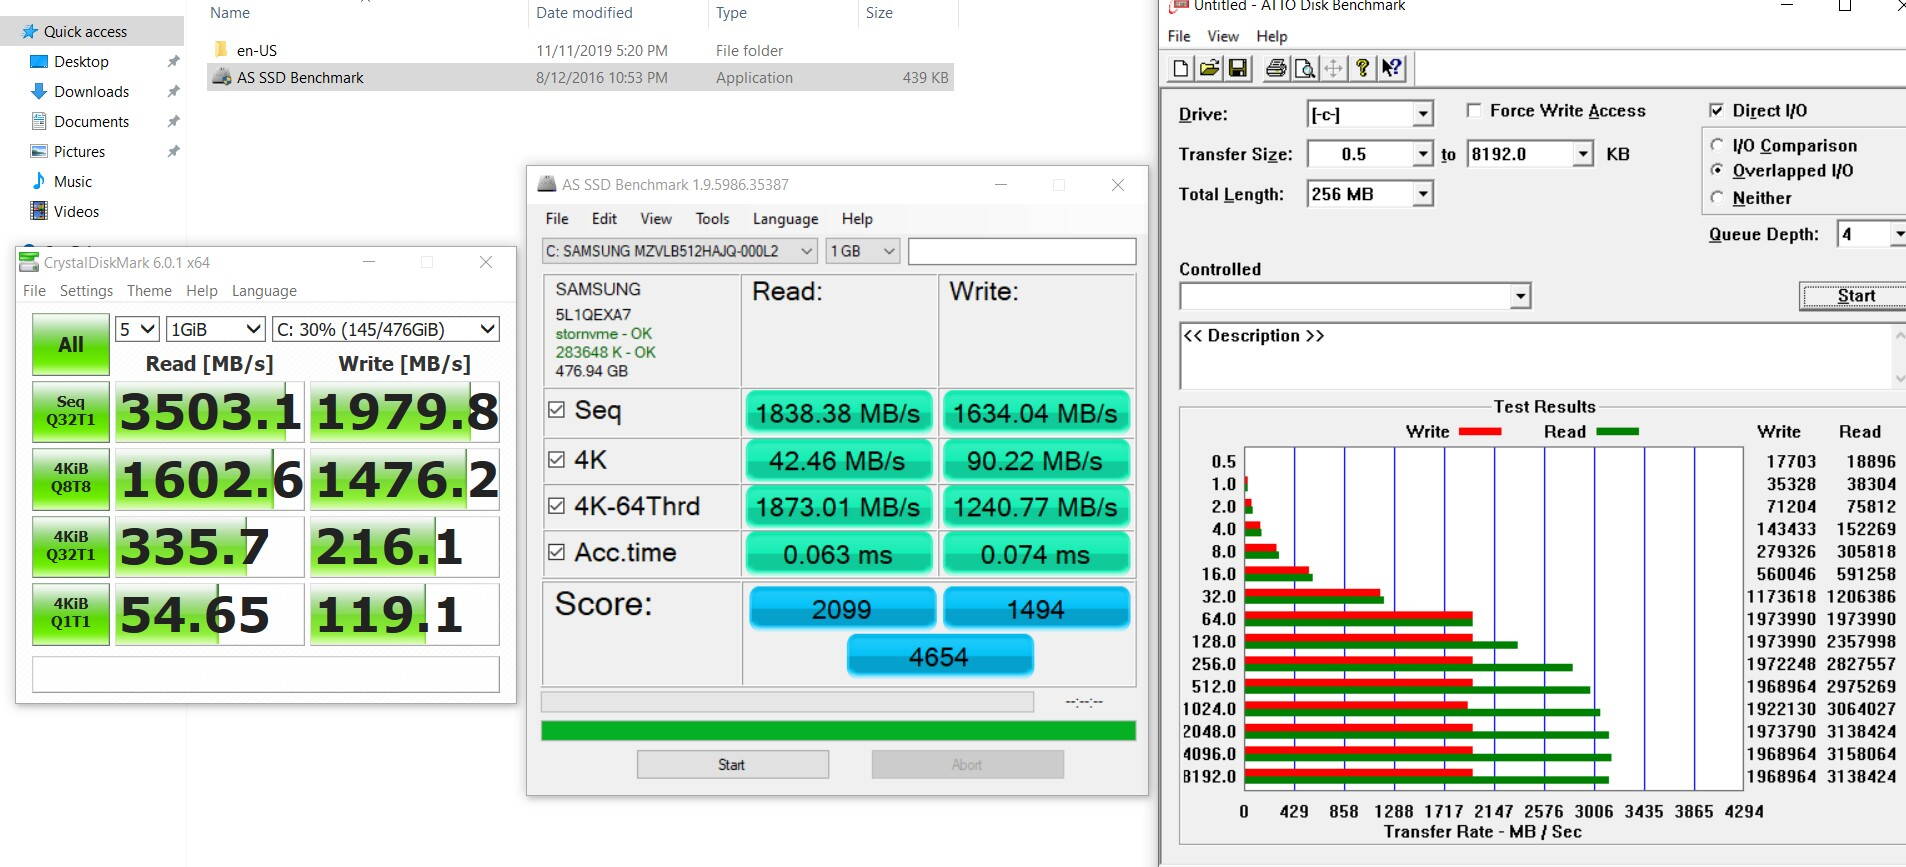Image resolution: width=1906 pixels, height=867 pixels.
Task: Open the test count dropdown showing 5
Action: 137,329
